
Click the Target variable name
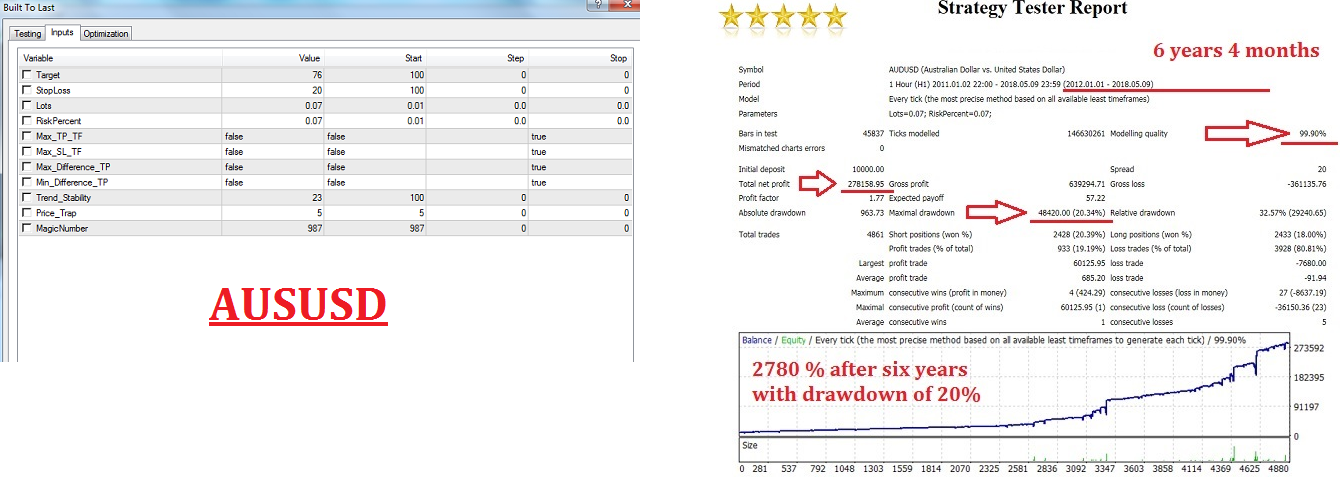(48, 75)
